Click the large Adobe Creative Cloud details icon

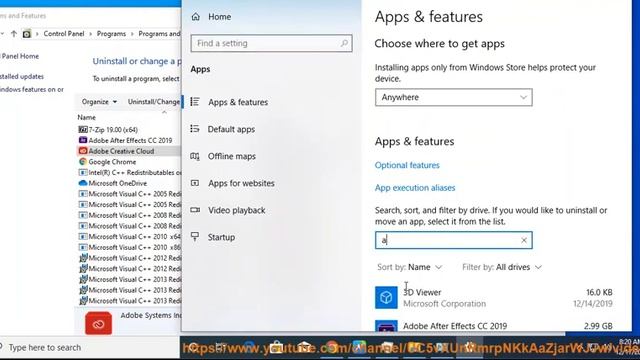pyautogui.click(x=98, y=323)
